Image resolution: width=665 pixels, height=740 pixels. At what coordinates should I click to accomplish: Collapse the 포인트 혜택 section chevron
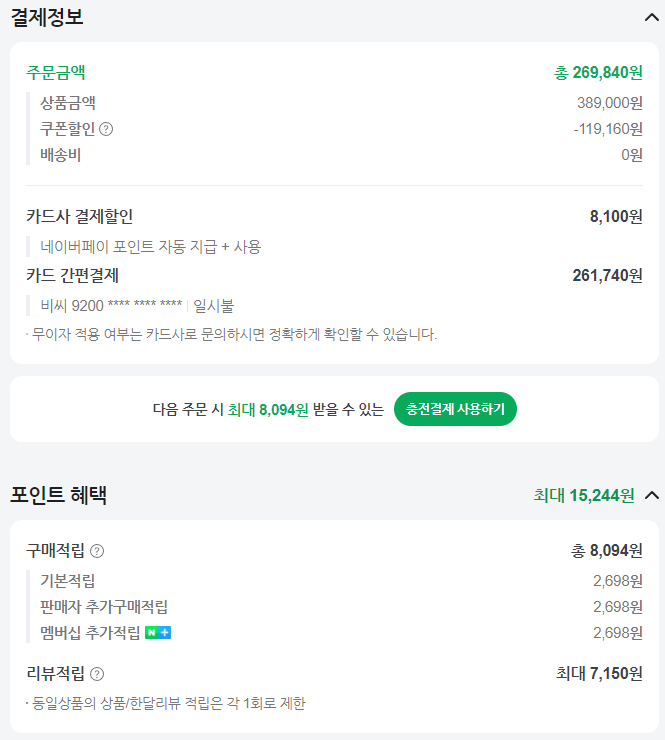coord(652,495)
